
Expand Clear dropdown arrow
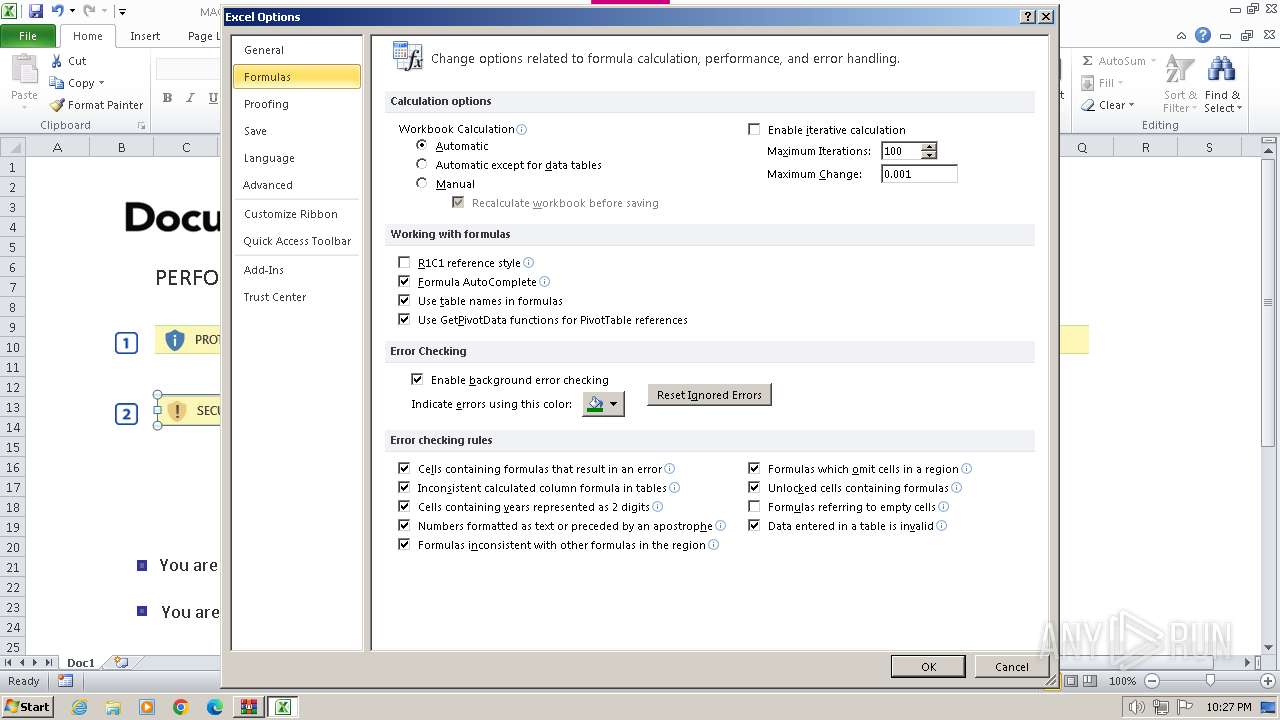[1132, 105]
